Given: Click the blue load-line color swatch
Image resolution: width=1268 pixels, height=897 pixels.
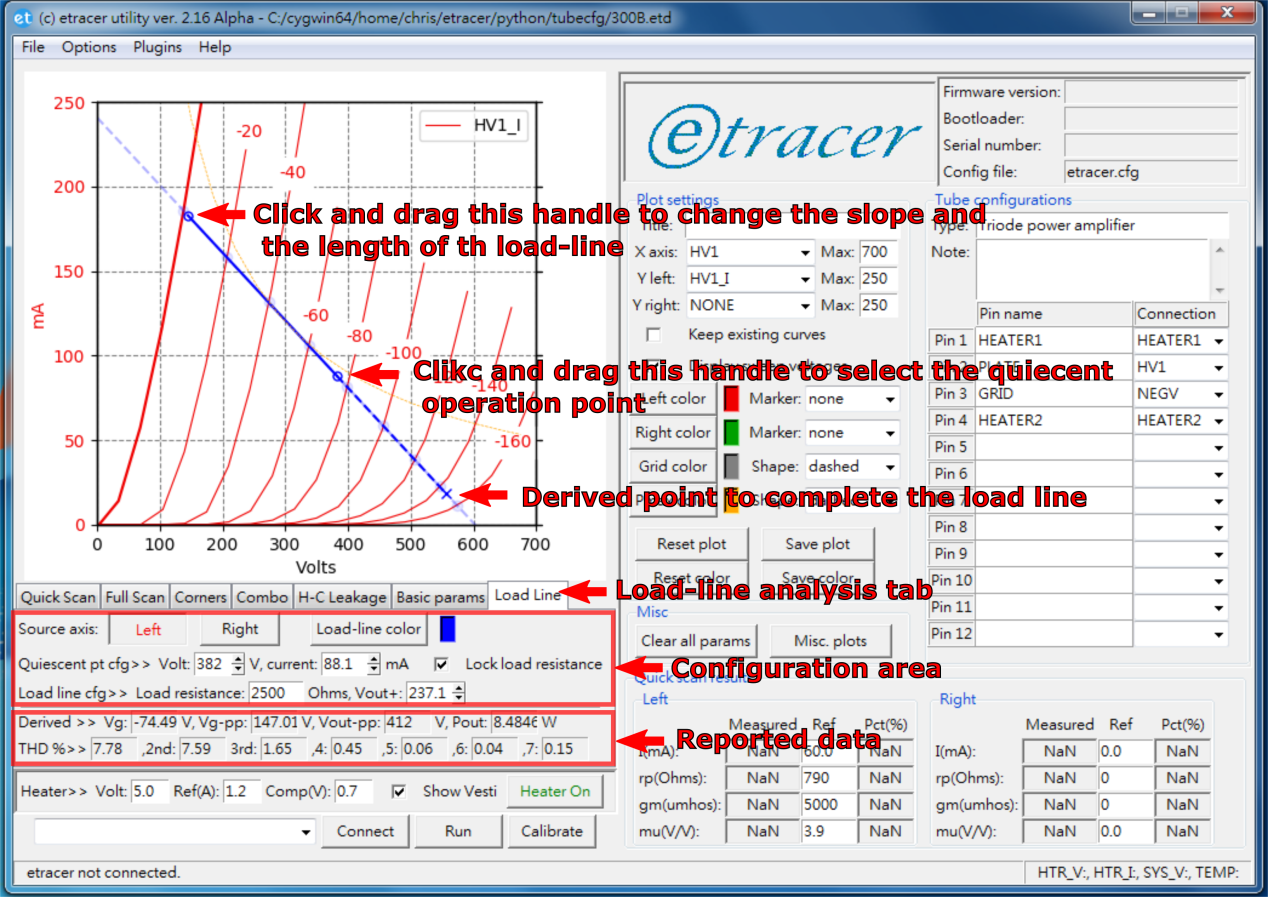Looking at the screenshot, I should point(448,629).
